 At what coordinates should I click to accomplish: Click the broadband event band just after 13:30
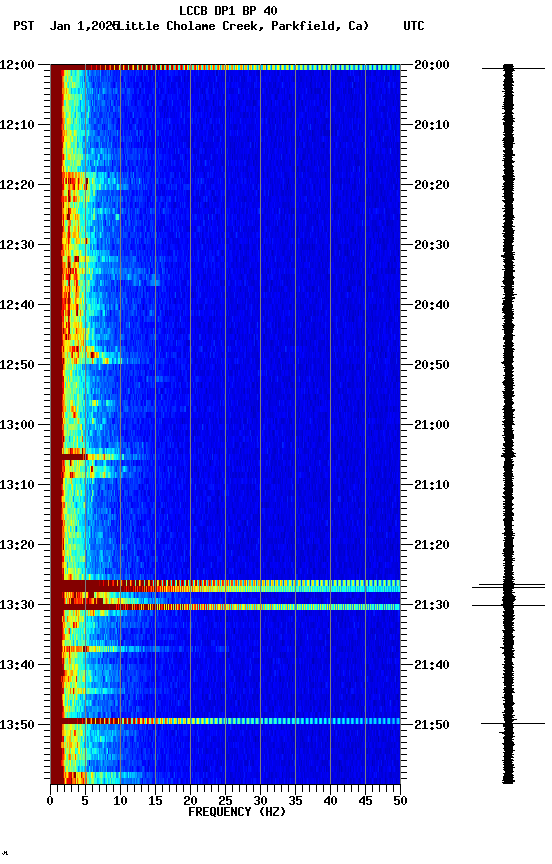pos(225,607)
